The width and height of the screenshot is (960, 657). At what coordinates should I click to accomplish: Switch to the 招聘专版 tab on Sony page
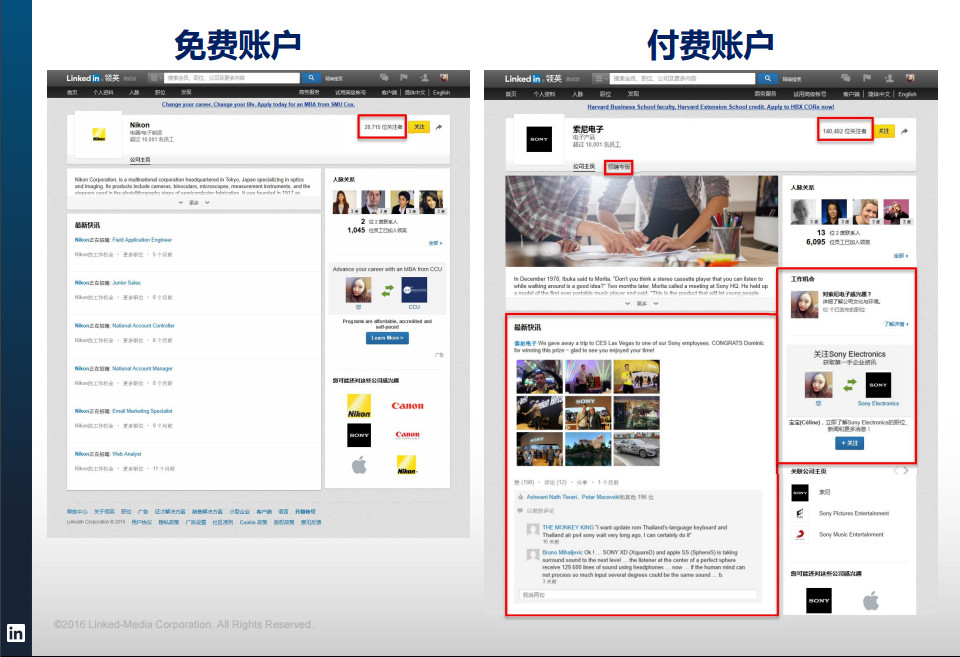[620, 167]
